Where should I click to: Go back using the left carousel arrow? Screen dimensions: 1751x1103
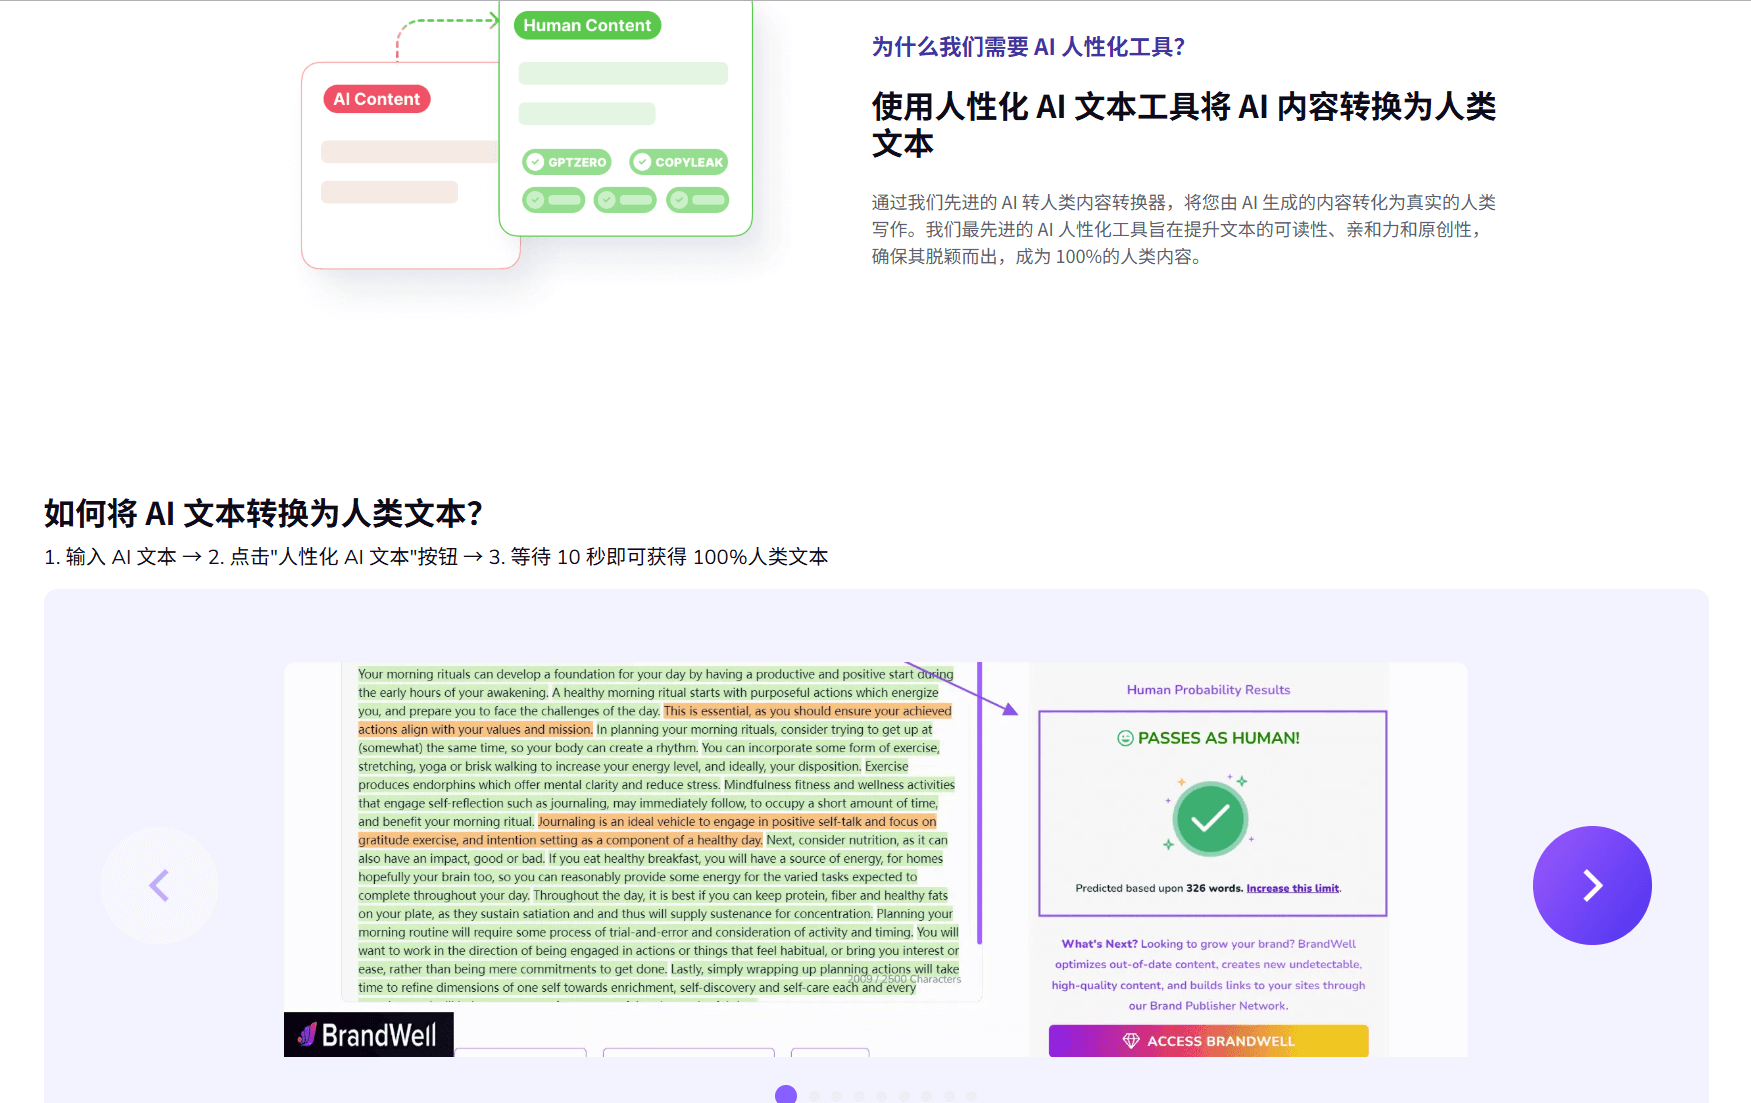pyautogui.click(x=160, y=886)
